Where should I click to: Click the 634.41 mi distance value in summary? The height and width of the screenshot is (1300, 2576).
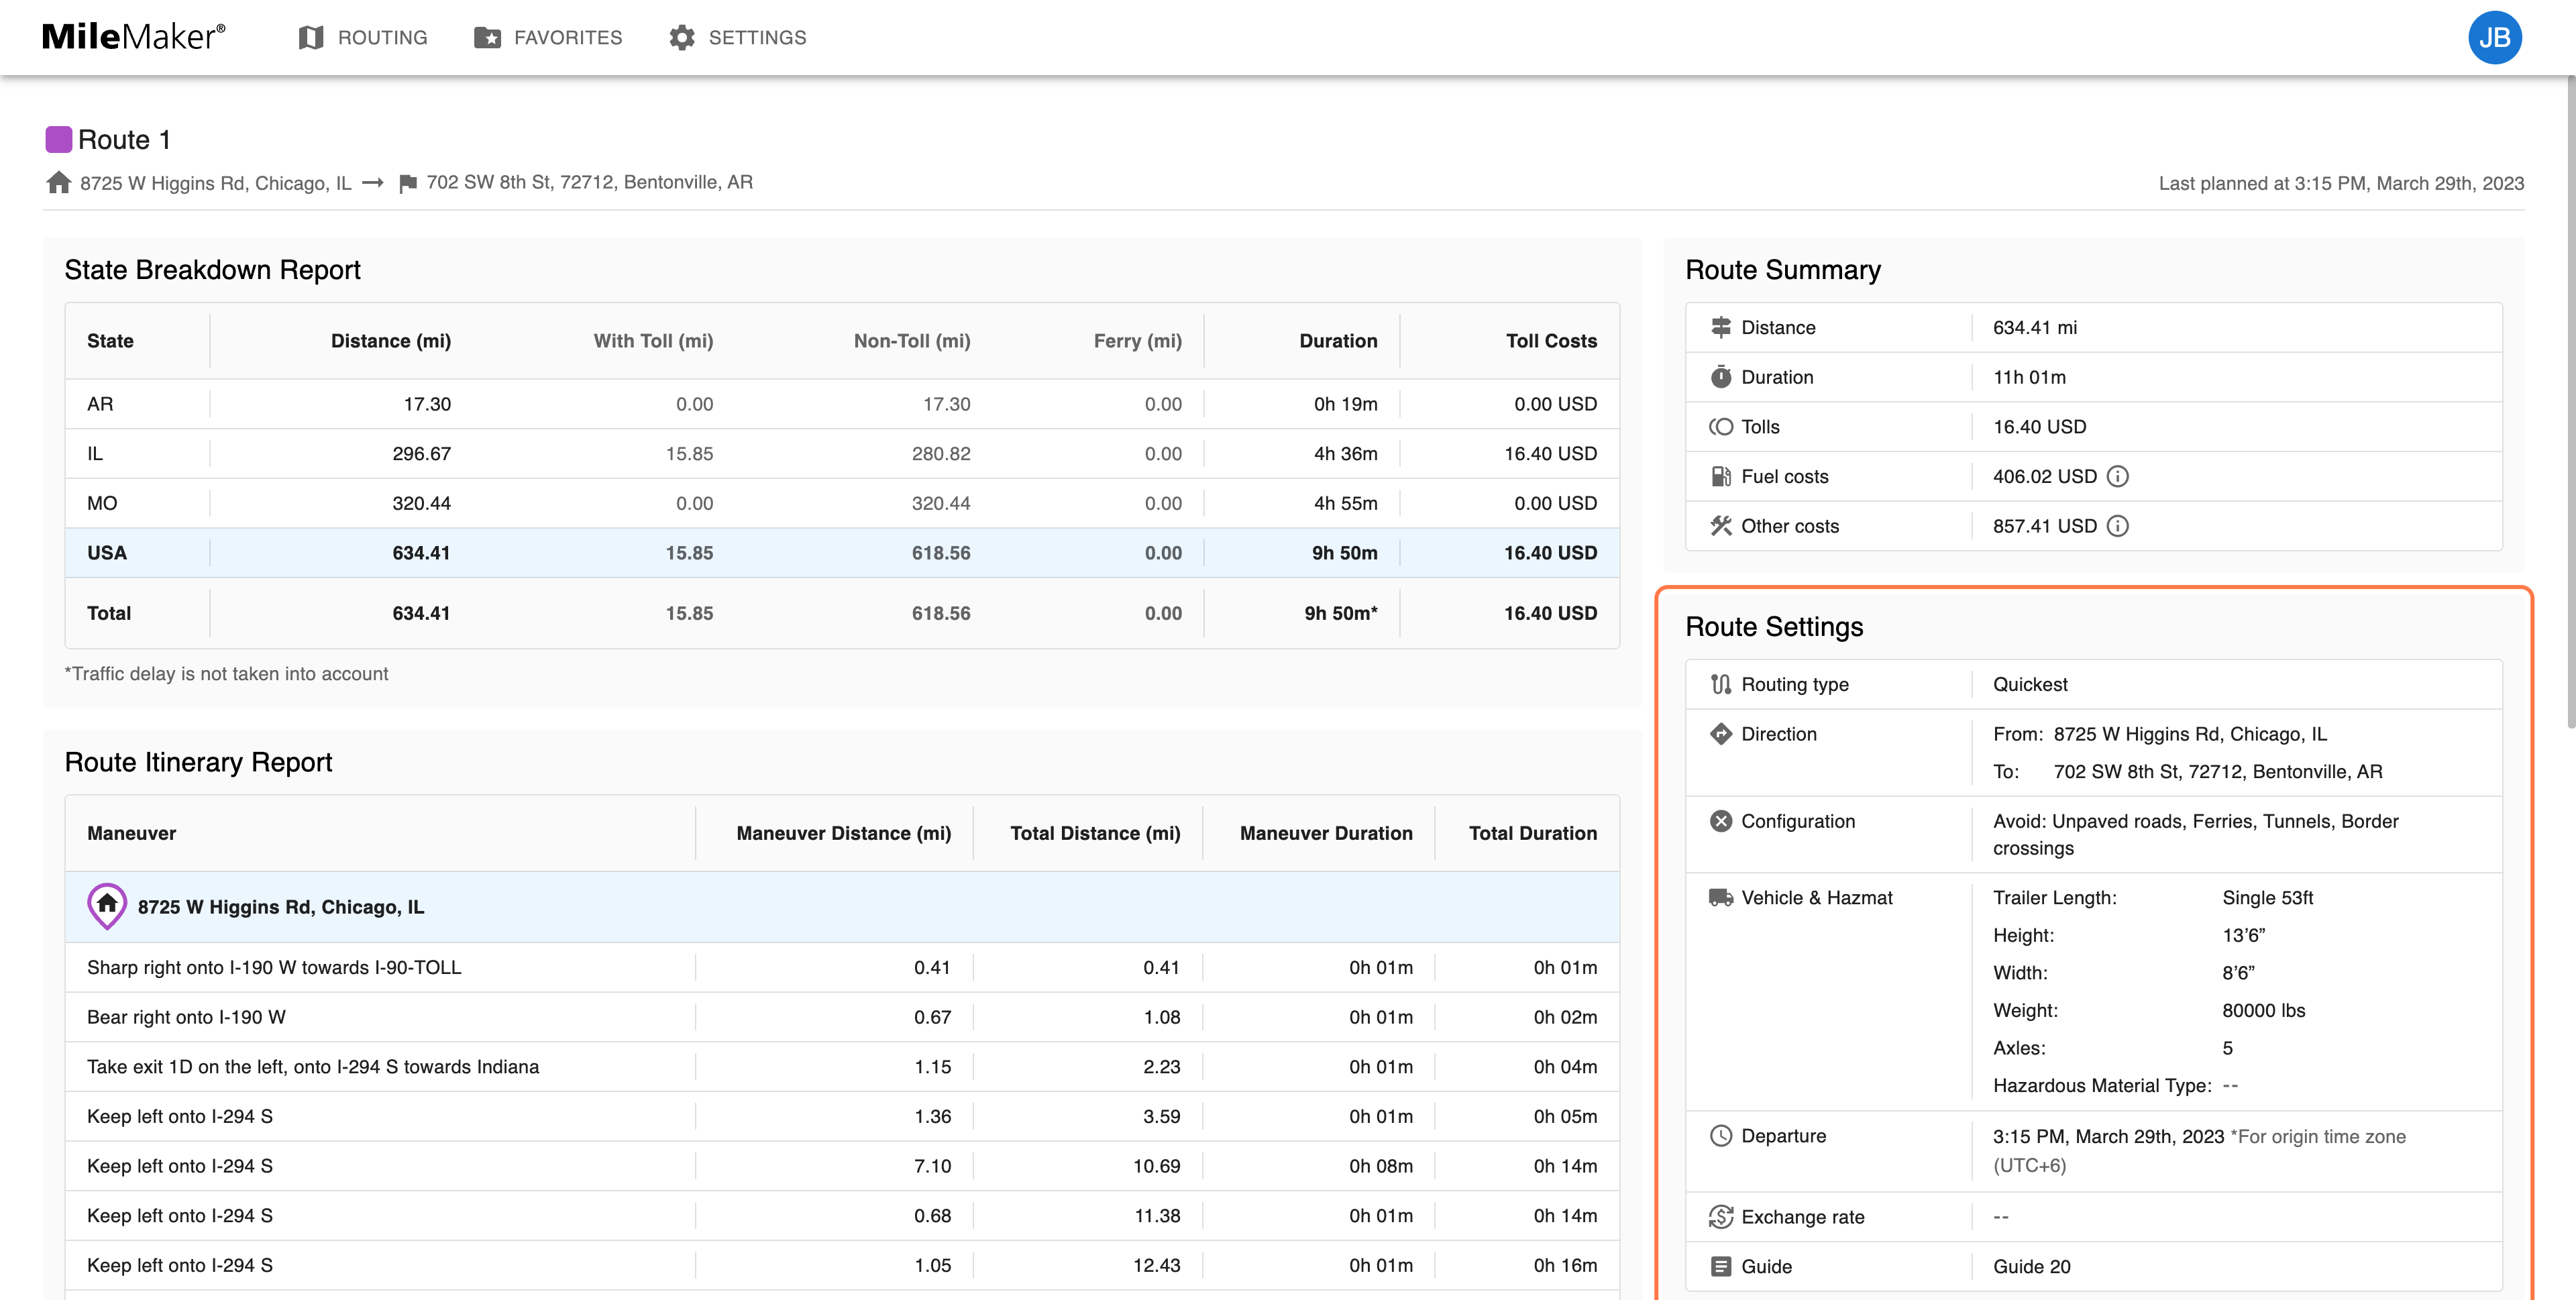(2035, 328)
